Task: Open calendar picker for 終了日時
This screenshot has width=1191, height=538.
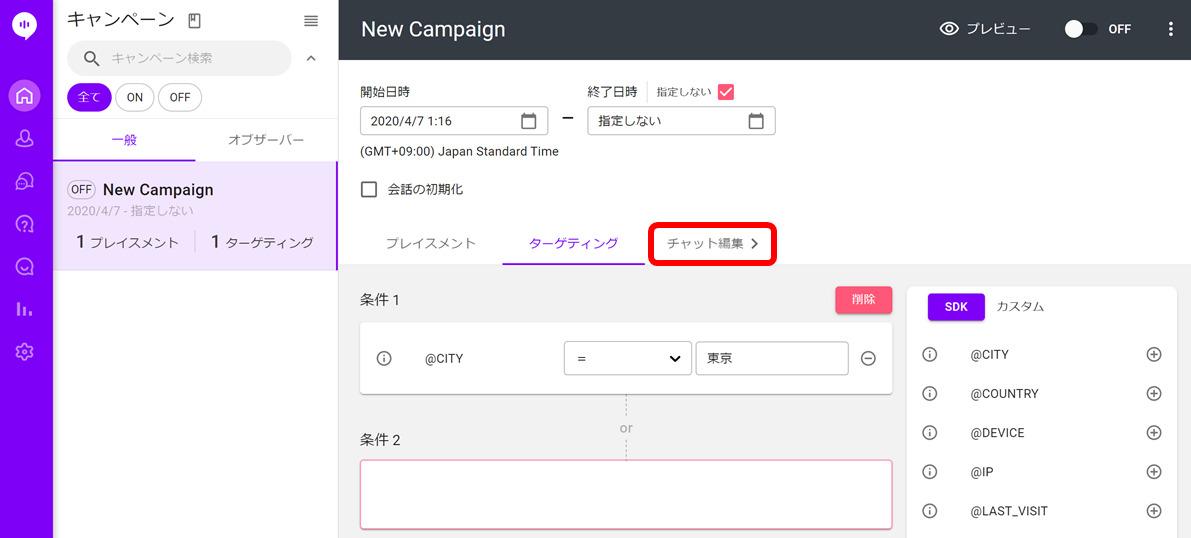Action: point(756,121)
